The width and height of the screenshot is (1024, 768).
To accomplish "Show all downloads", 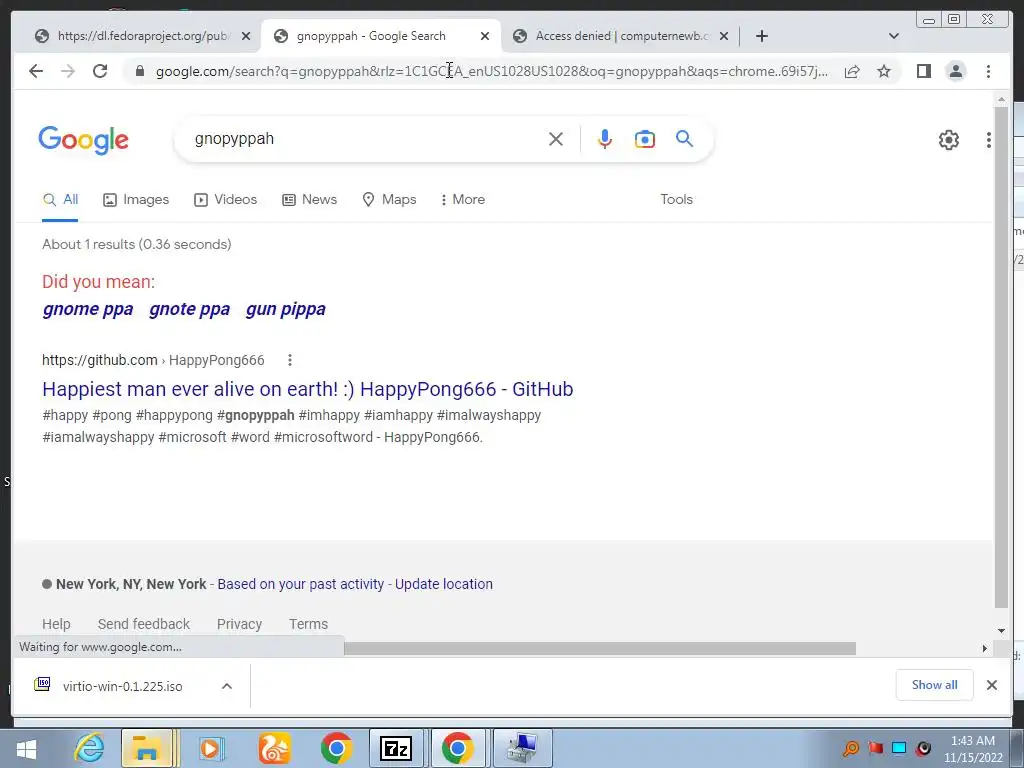I will click(x=935, y=684).
